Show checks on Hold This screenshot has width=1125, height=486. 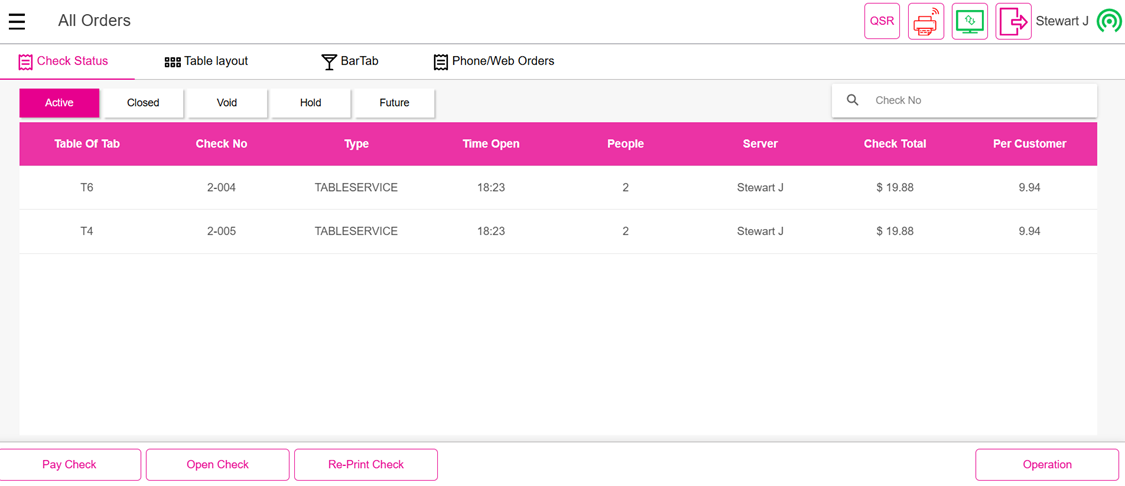pyautogui.click(x=310, y=103)
